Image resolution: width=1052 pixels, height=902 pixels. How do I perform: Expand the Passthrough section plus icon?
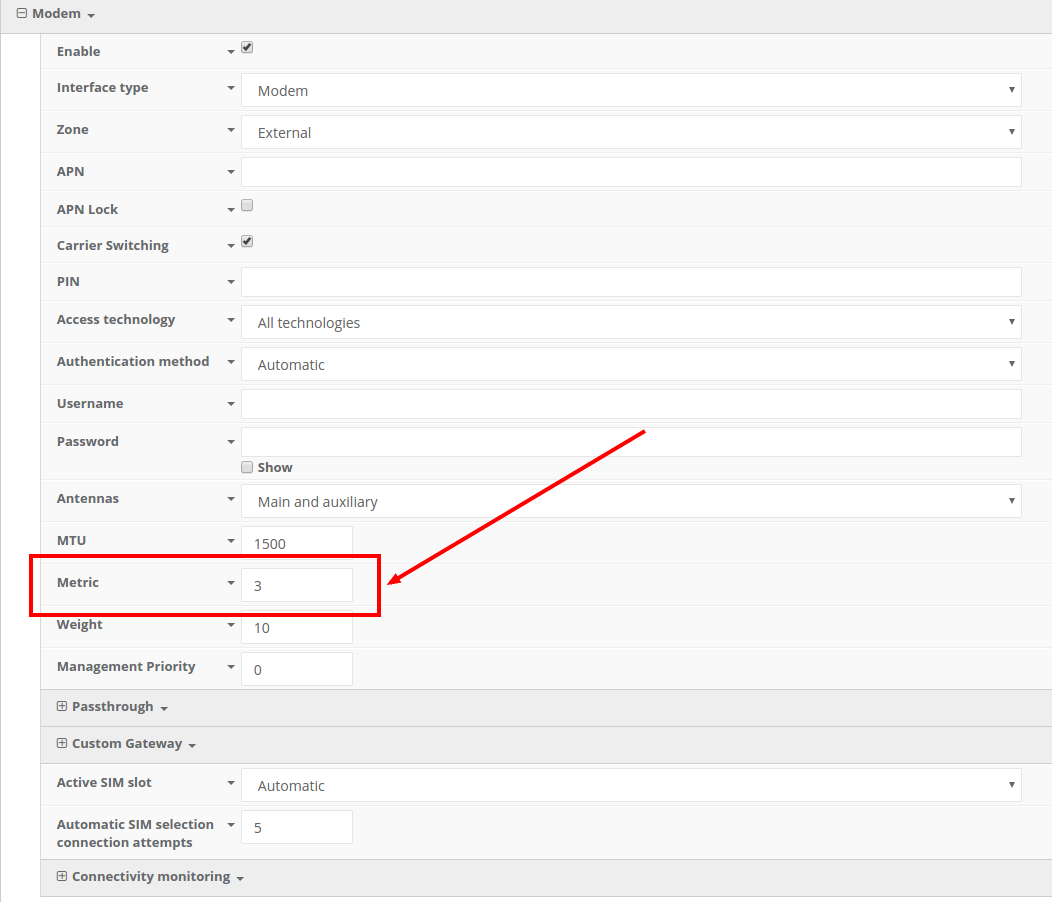tap(62, 706)
